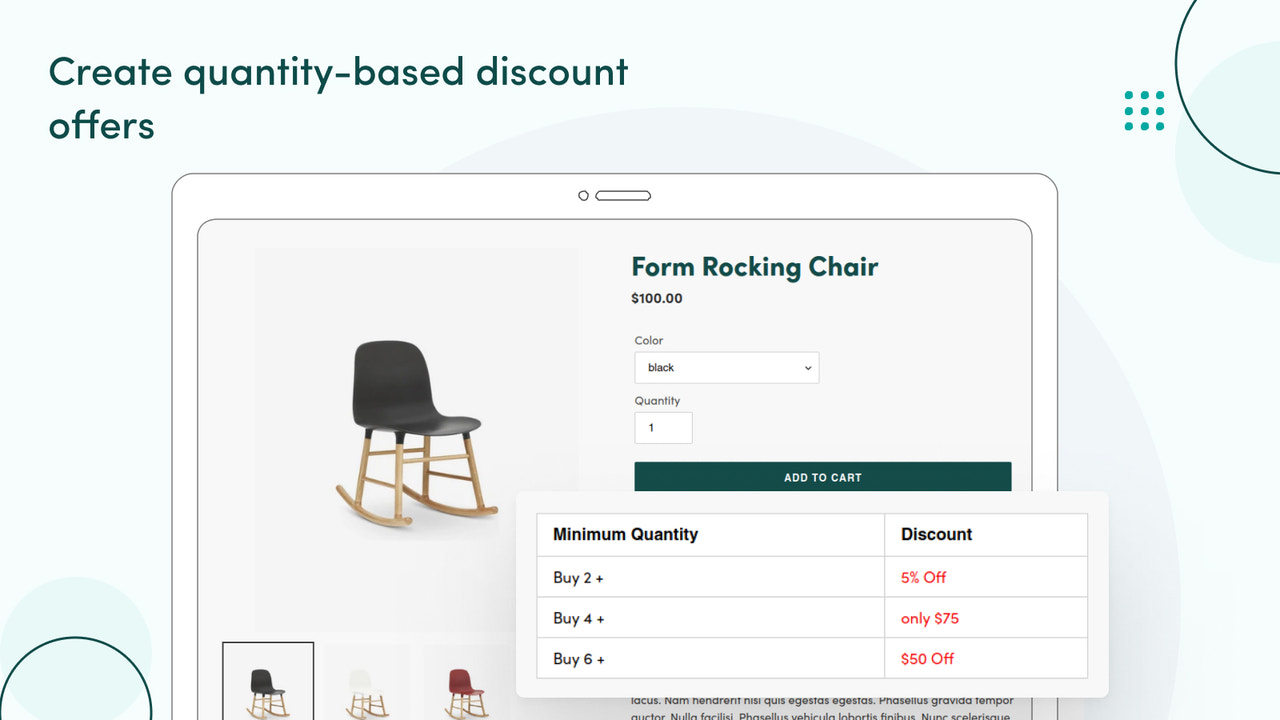The height and width of the screenshot is (720, 1280).
Task: Open the color selector chevron arrow
Action: point(806,367)
